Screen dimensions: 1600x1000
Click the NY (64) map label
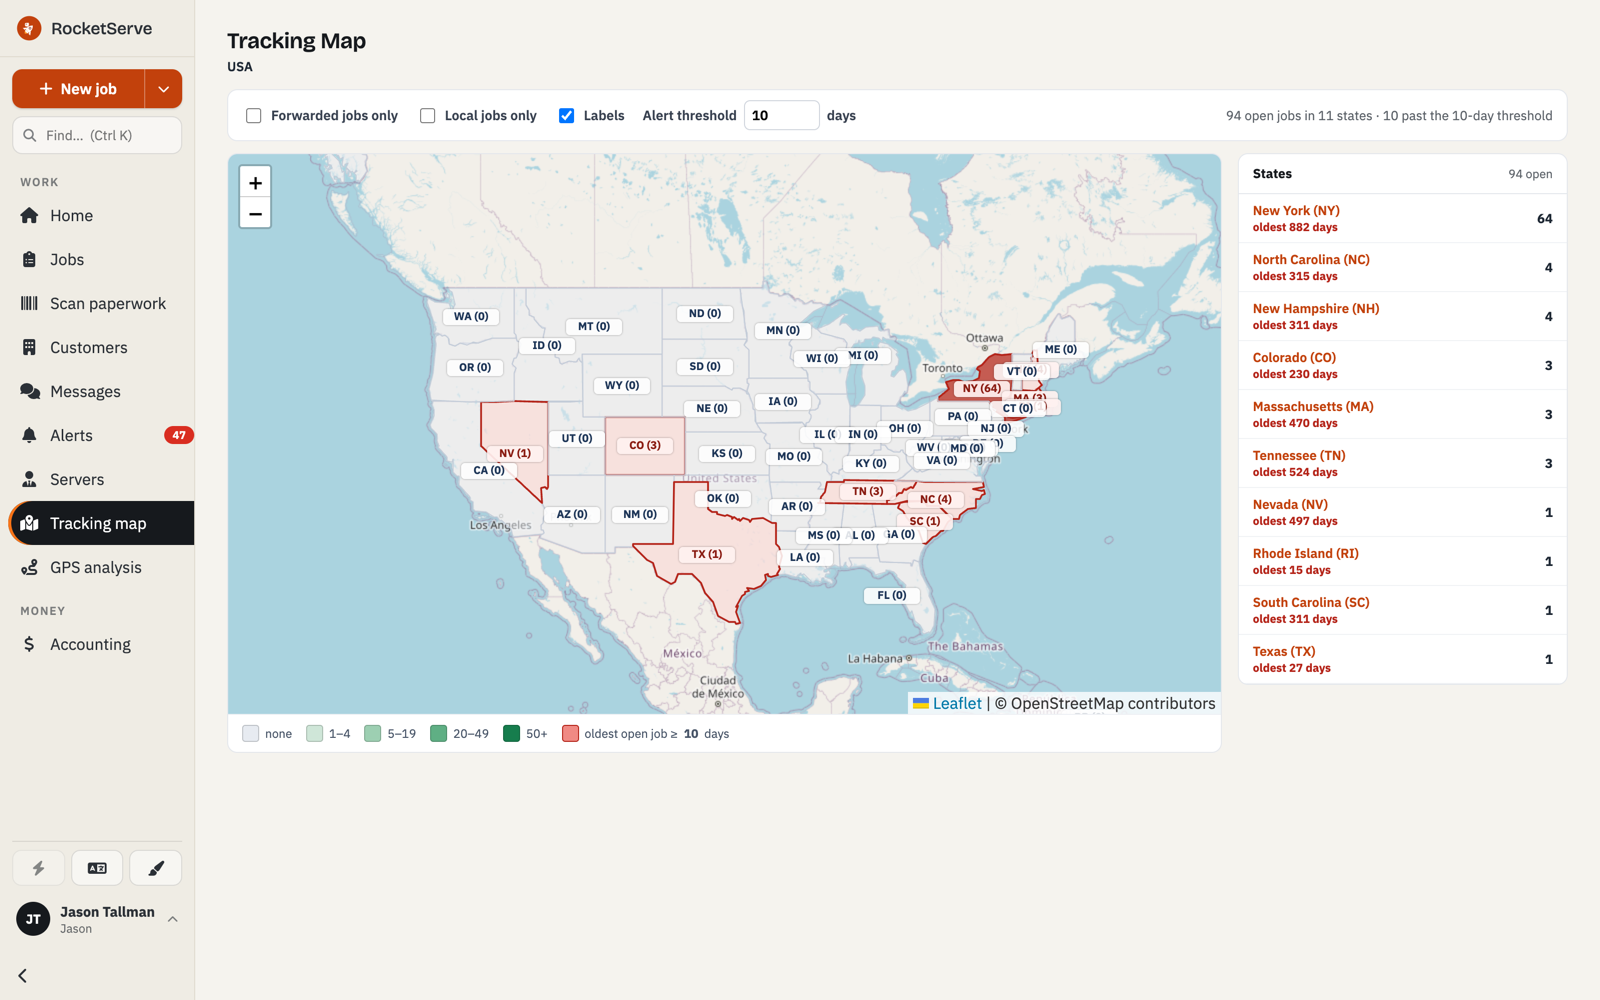pos(981,388)
